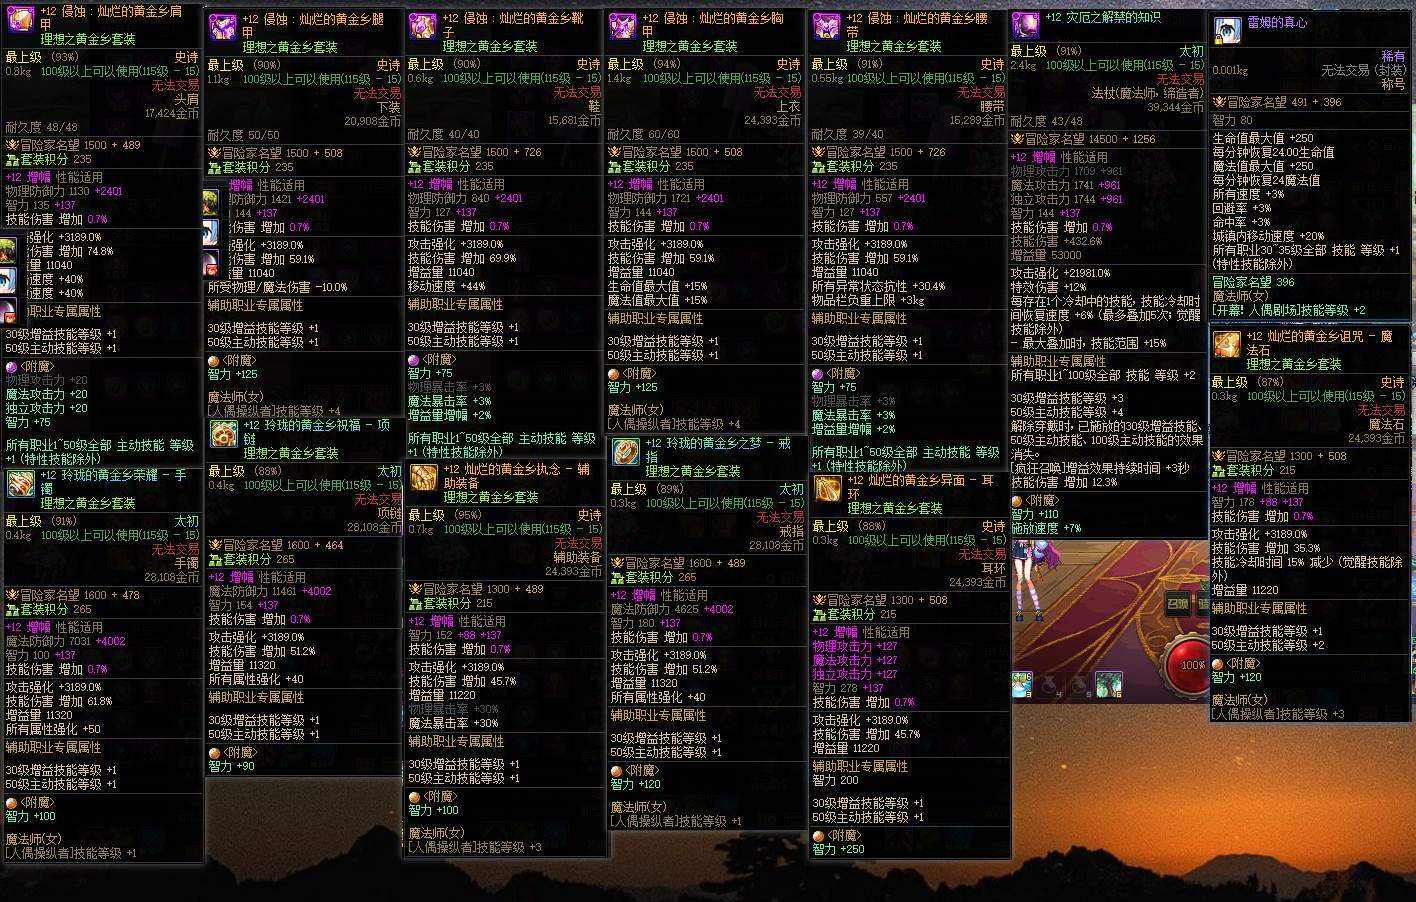Select the 腿甲 leg armor item icon

(222, 27)
